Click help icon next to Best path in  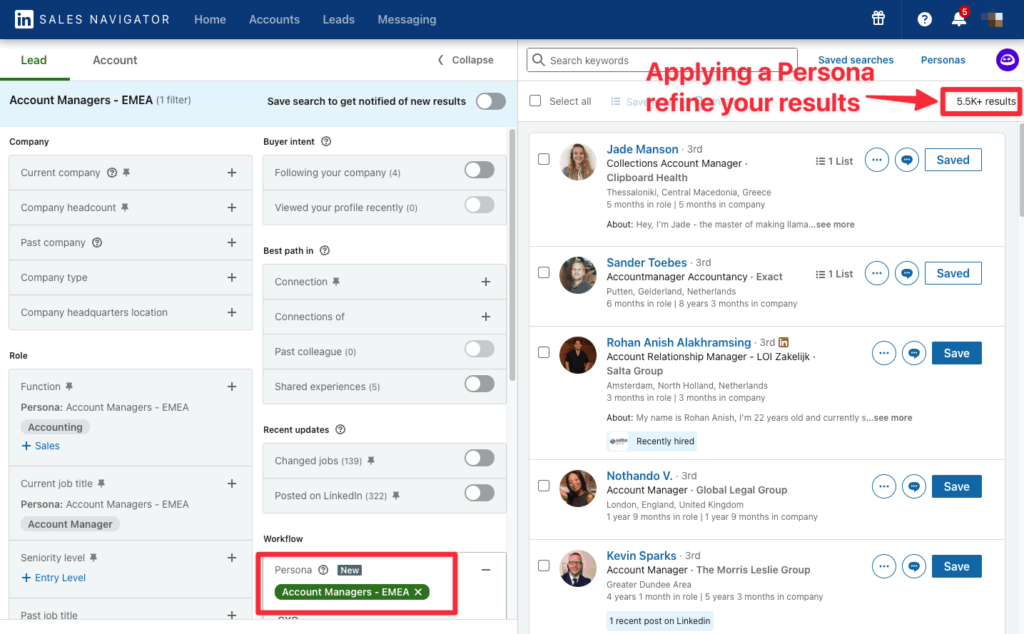pos(325,251)
